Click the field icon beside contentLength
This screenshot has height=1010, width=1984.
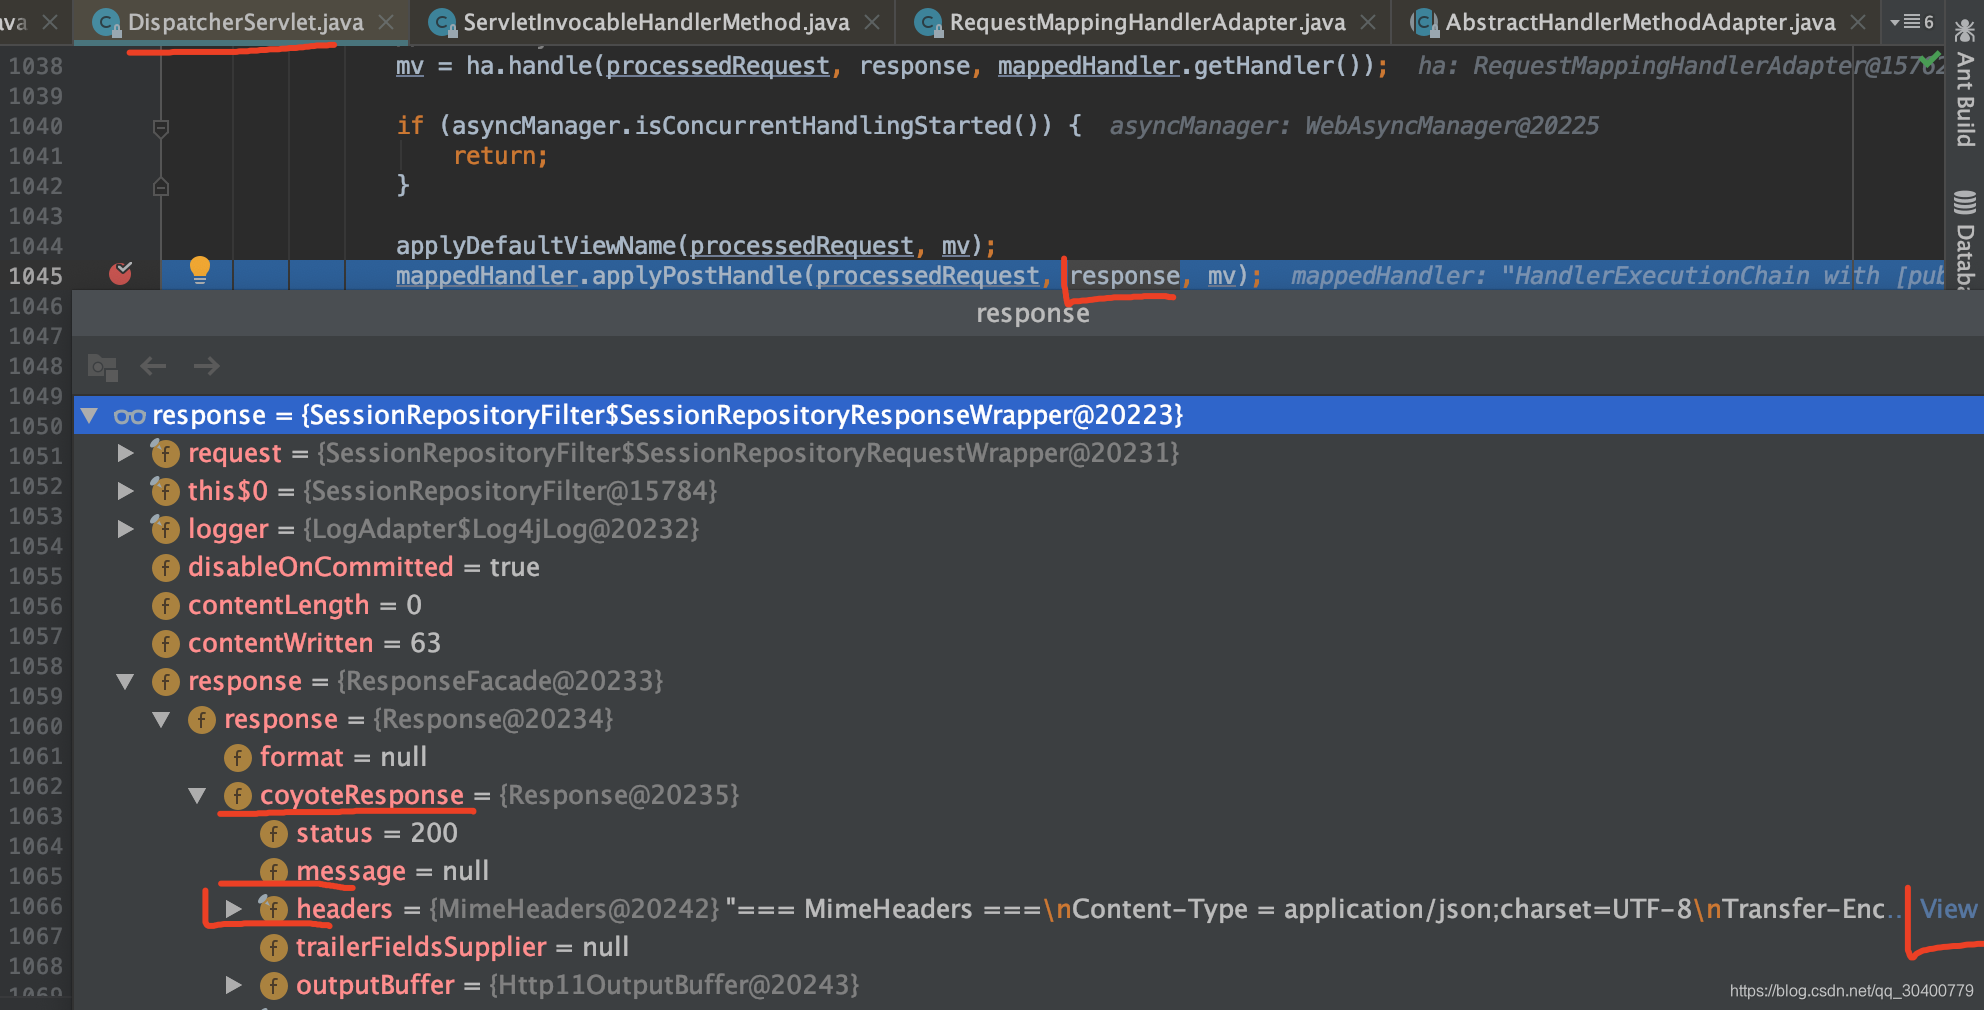point(165,606)
